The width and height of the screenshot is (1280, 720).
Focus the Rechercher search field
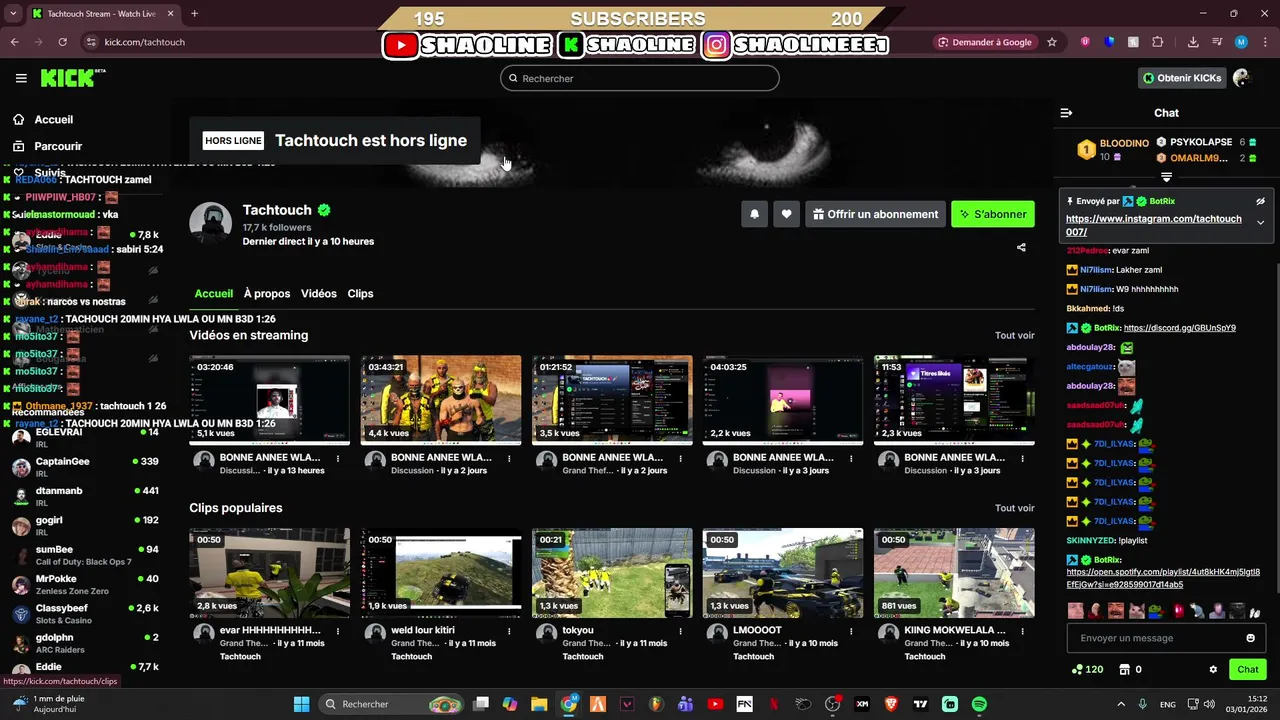coord(640,78)
